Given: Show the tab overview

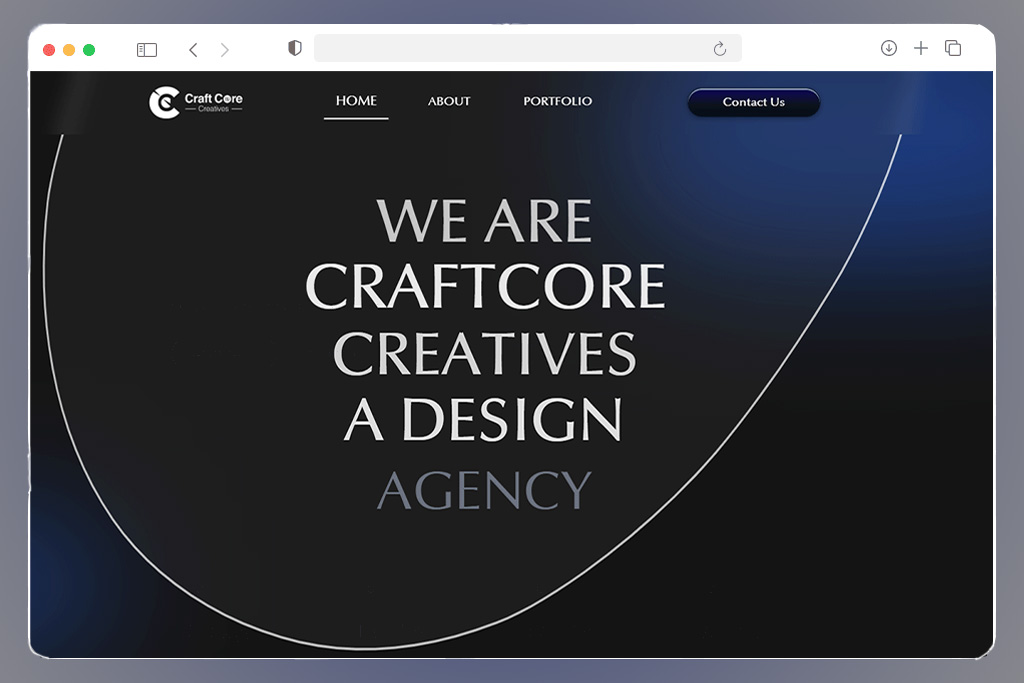Looking at the screenshot, I should (x=953, y=48).
